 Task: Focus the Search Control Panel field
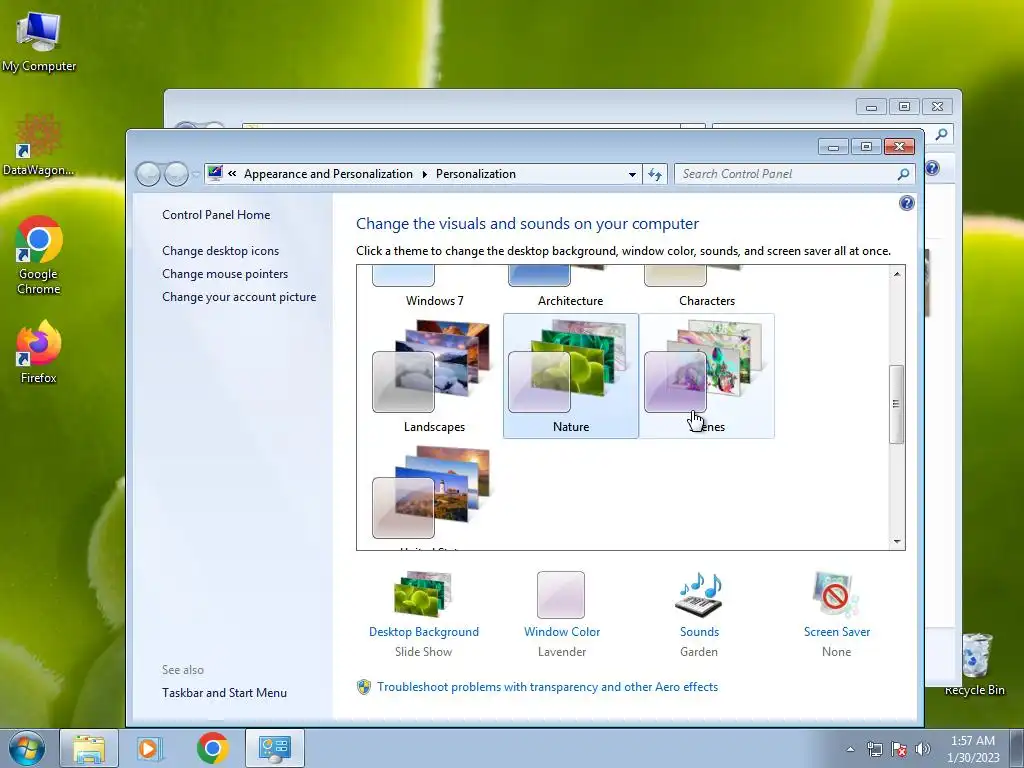tap(786, 174)
